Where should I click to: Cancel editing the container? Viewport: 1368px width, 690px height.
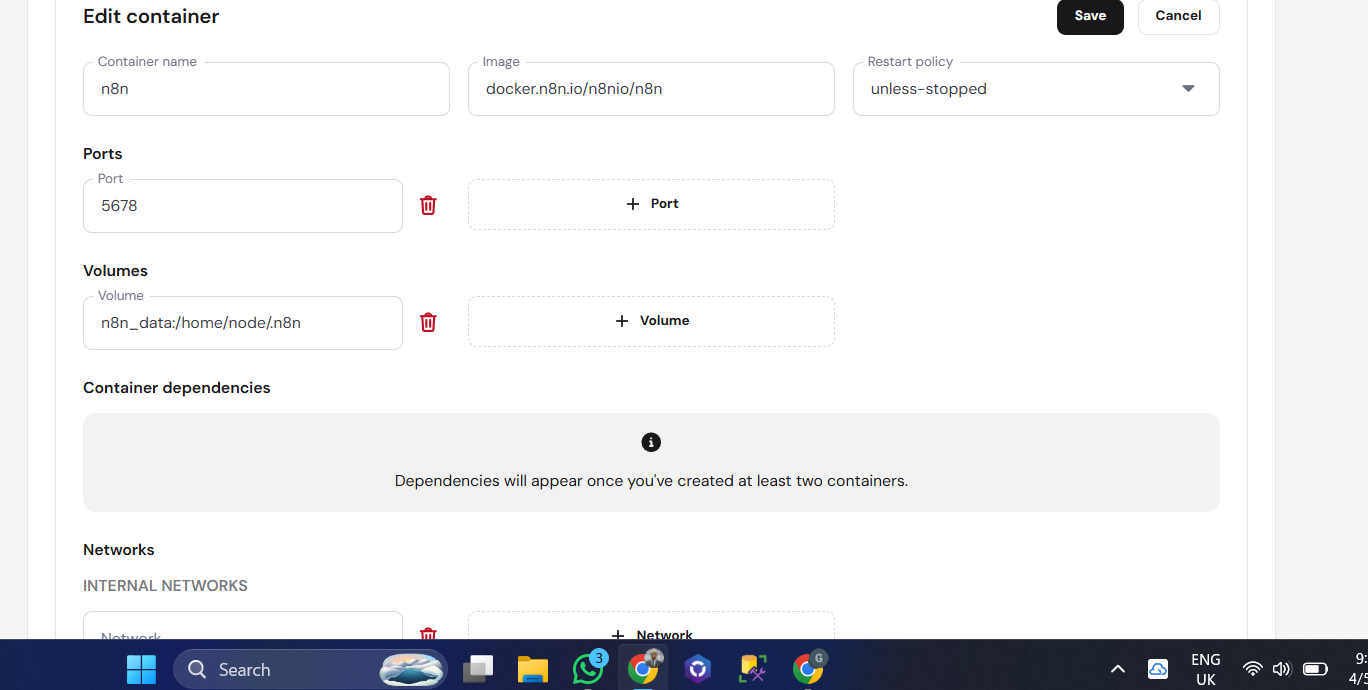1178,16
